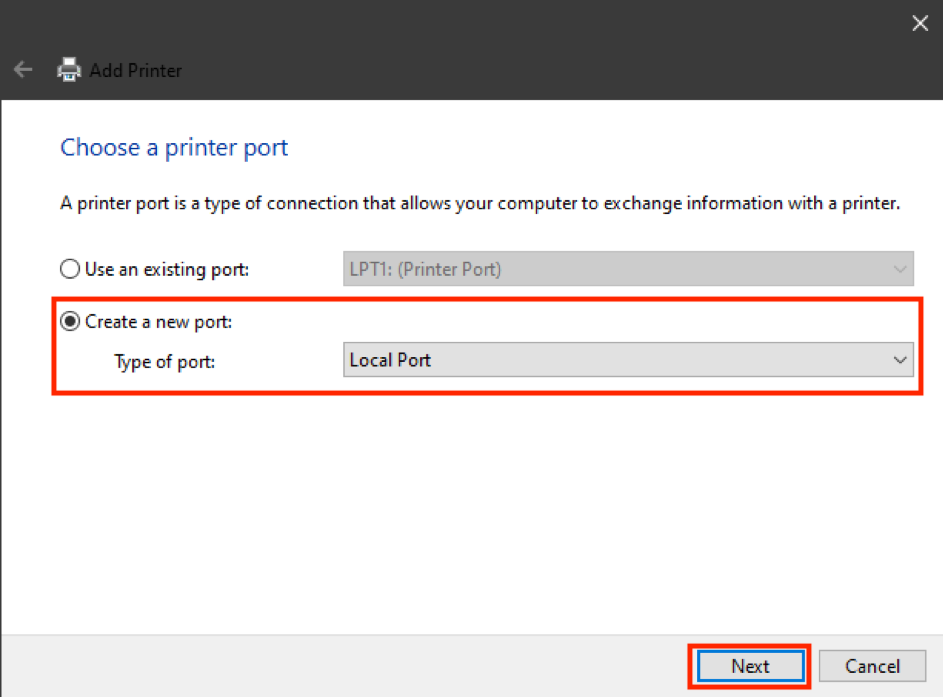Cancel the printer port setup
The height and width of the screenshot is (697, 943).
872,666
